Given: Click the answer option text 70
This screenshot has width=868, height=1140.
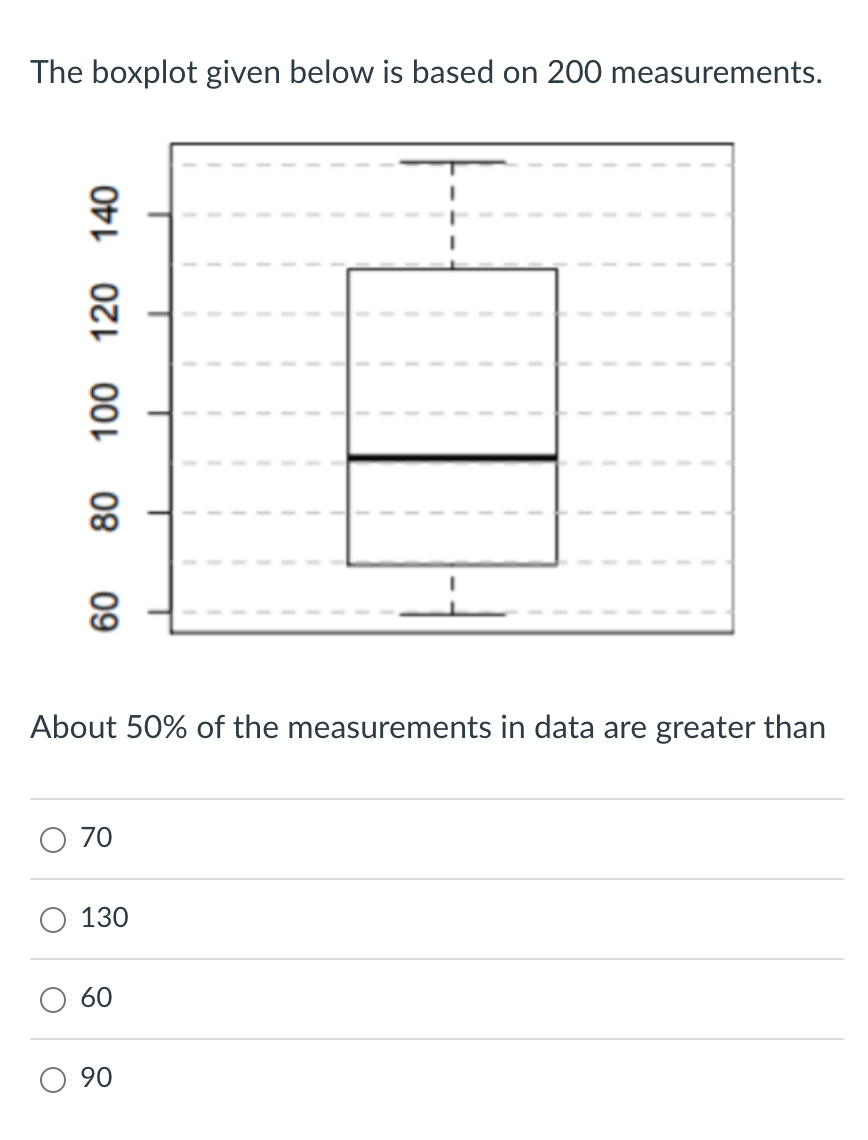Looking at the screenshot, I should pyautogui.click(x=96, y=838).
